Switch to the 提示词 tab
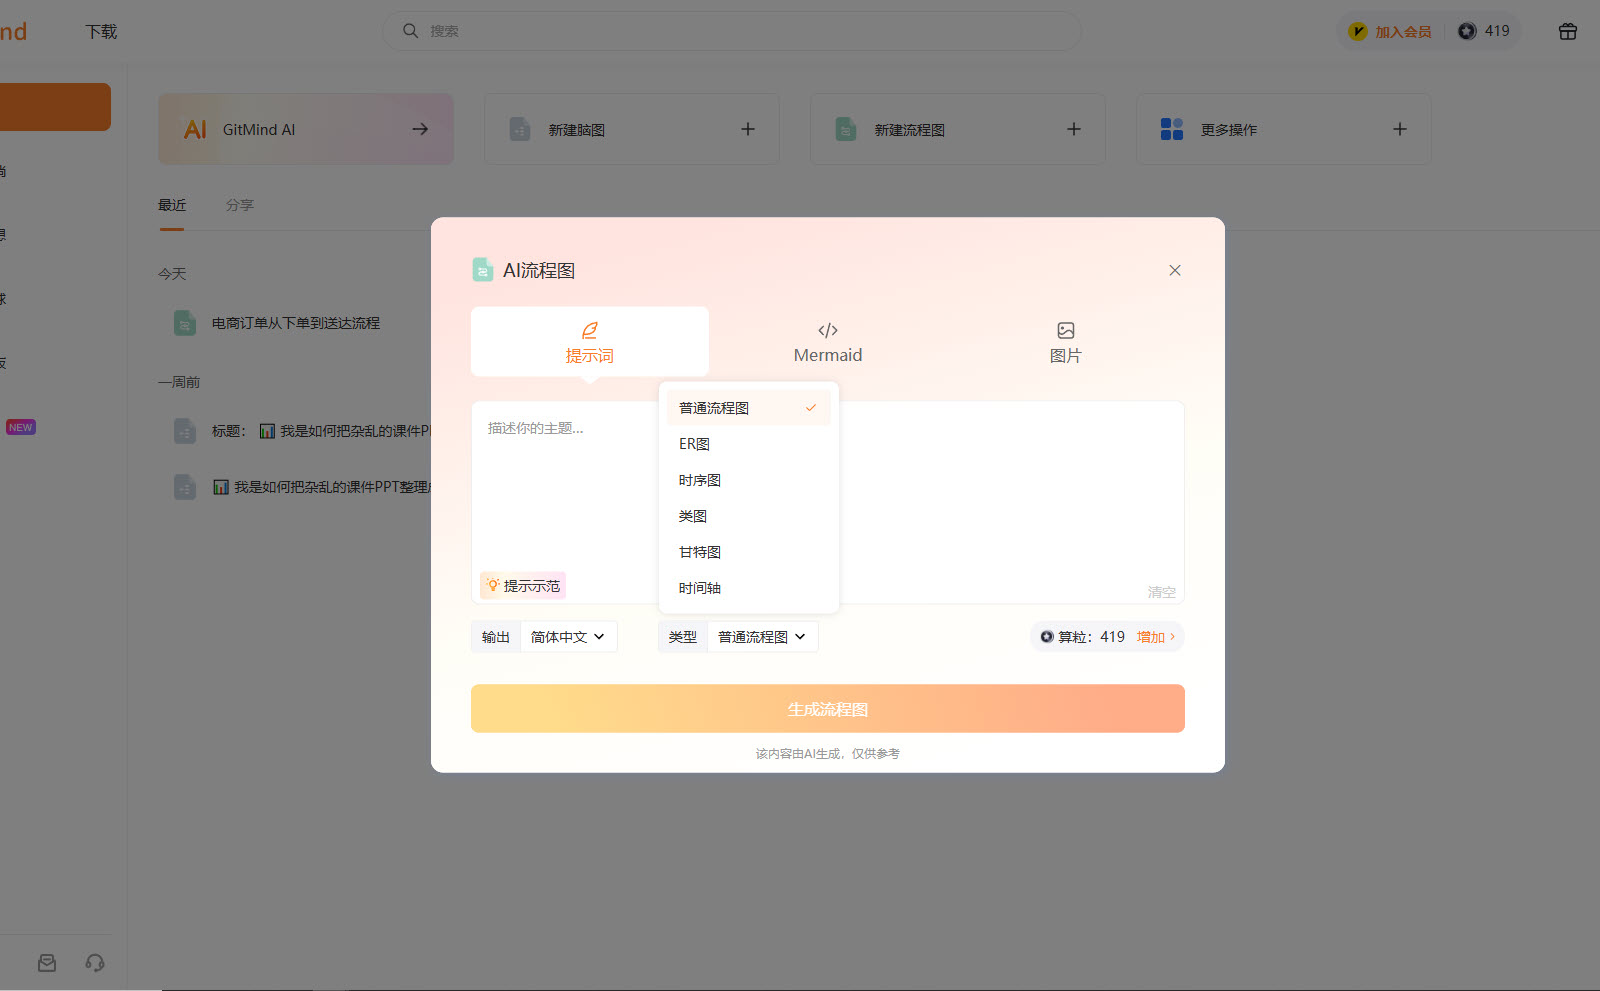Screen dimensions: 1600x991 click(x=590, y=342)
